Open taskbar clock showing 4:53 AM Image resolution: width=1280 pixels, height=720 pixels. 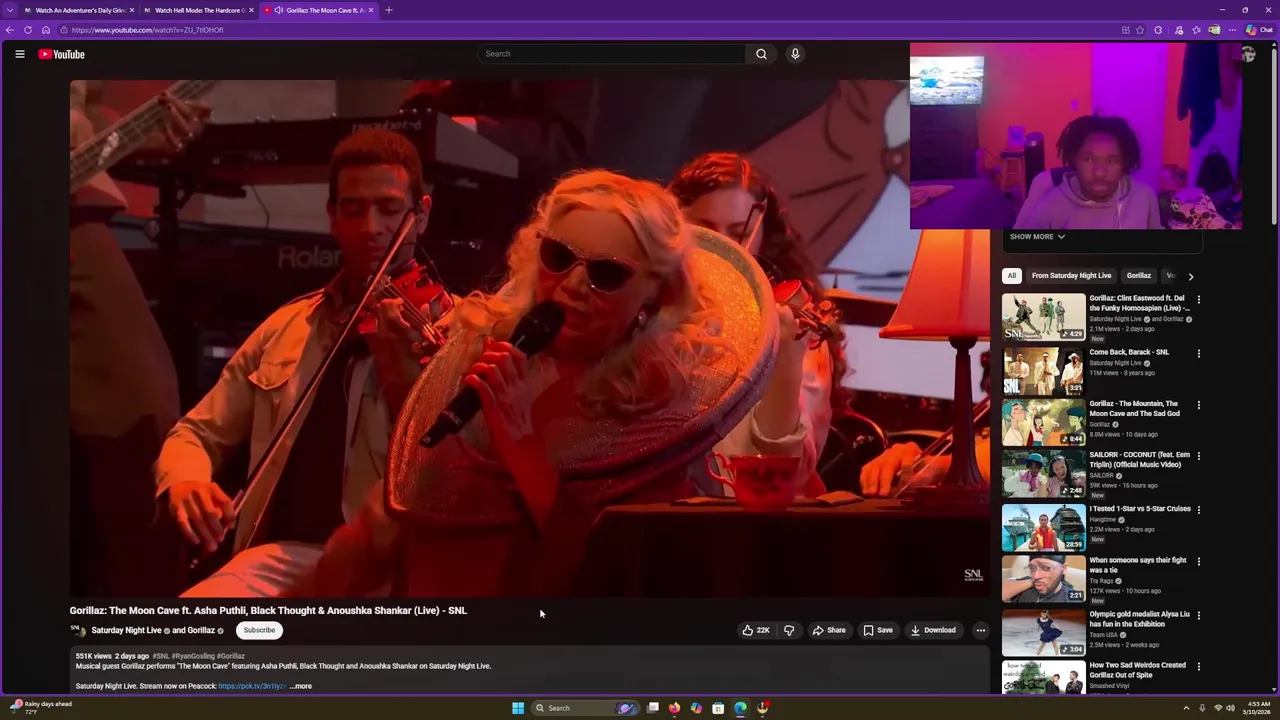[1257, 708]
